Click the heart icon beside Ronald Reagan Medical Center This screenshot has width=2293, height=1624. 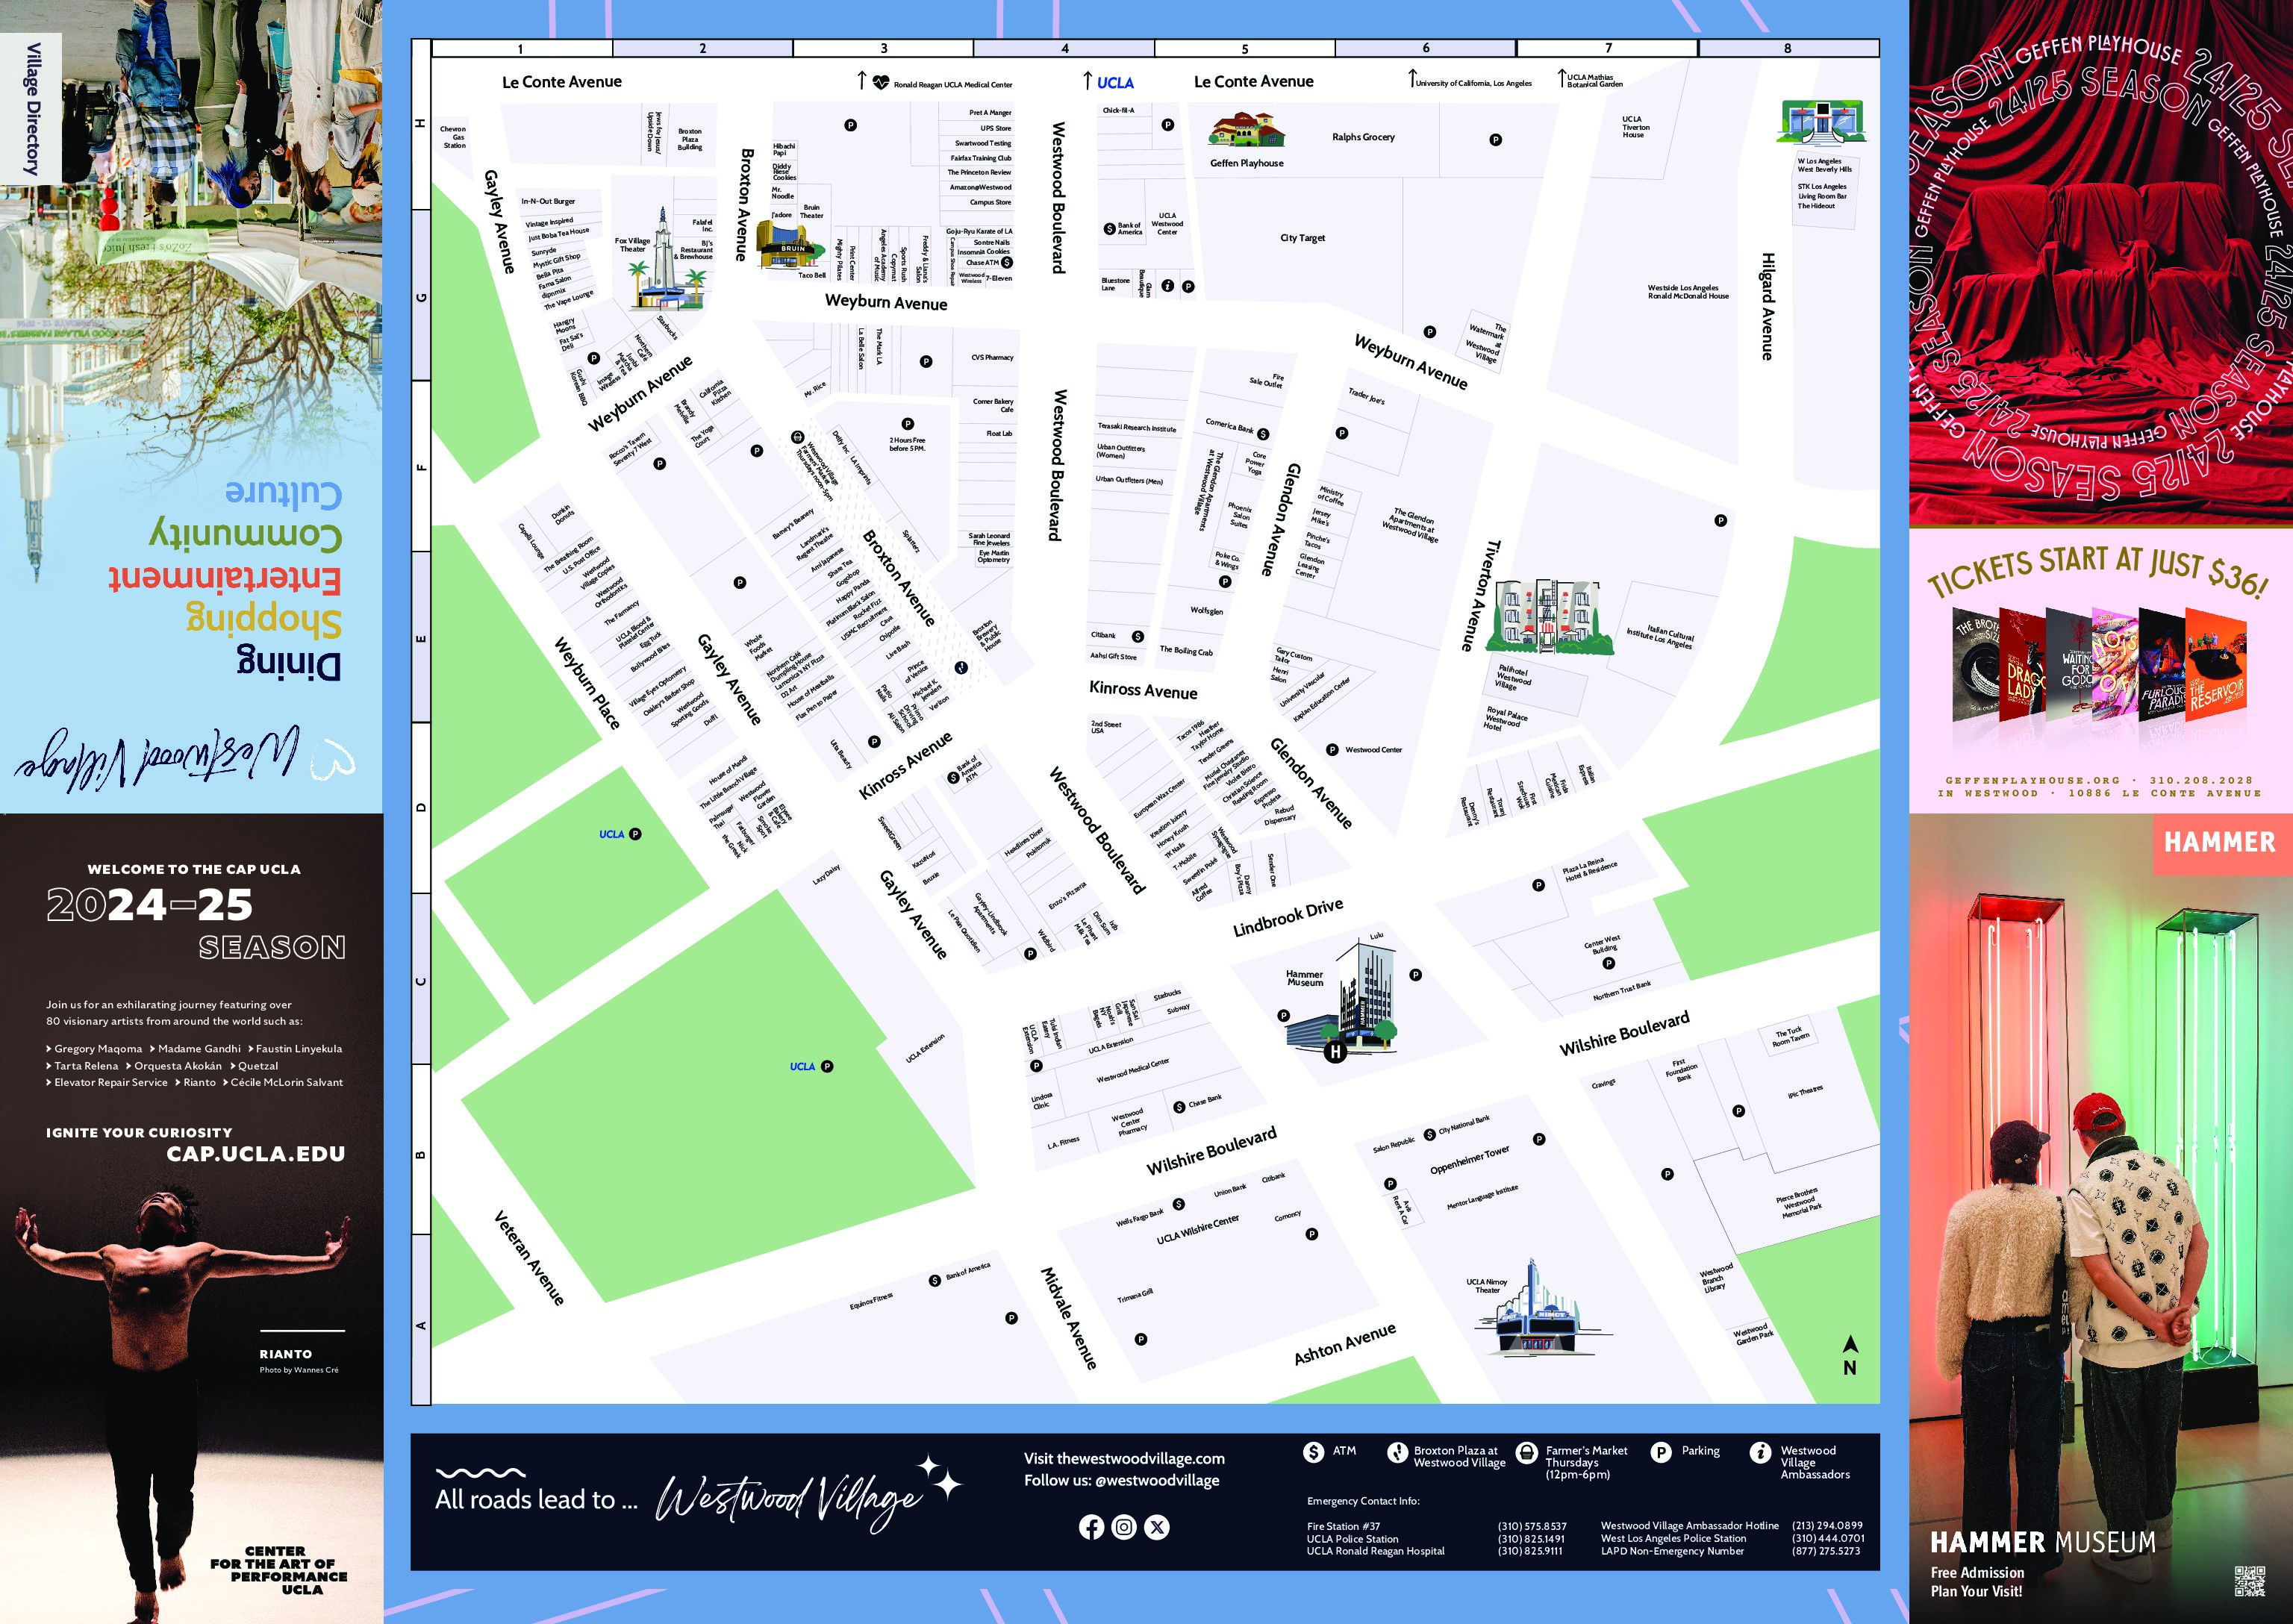(881, 83)
